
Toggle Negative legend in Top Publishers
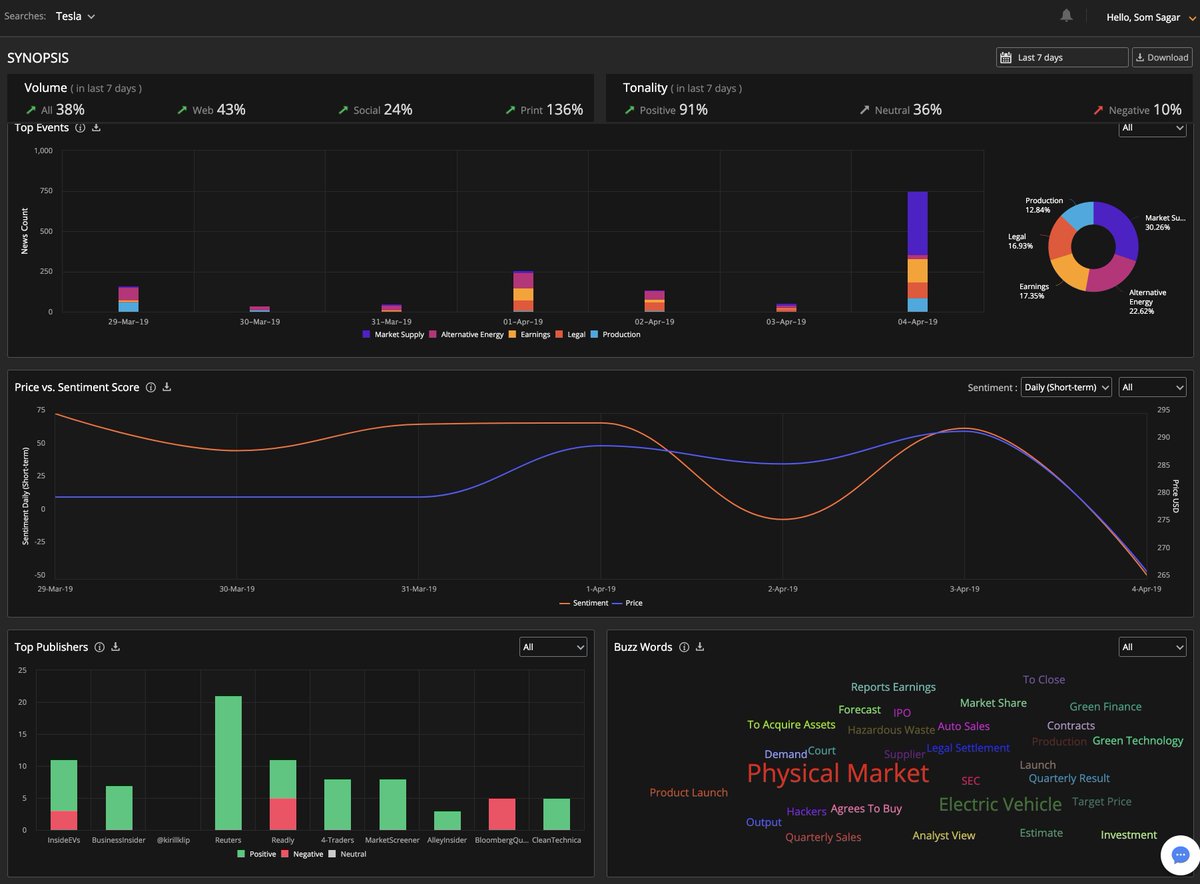point(303,854)
